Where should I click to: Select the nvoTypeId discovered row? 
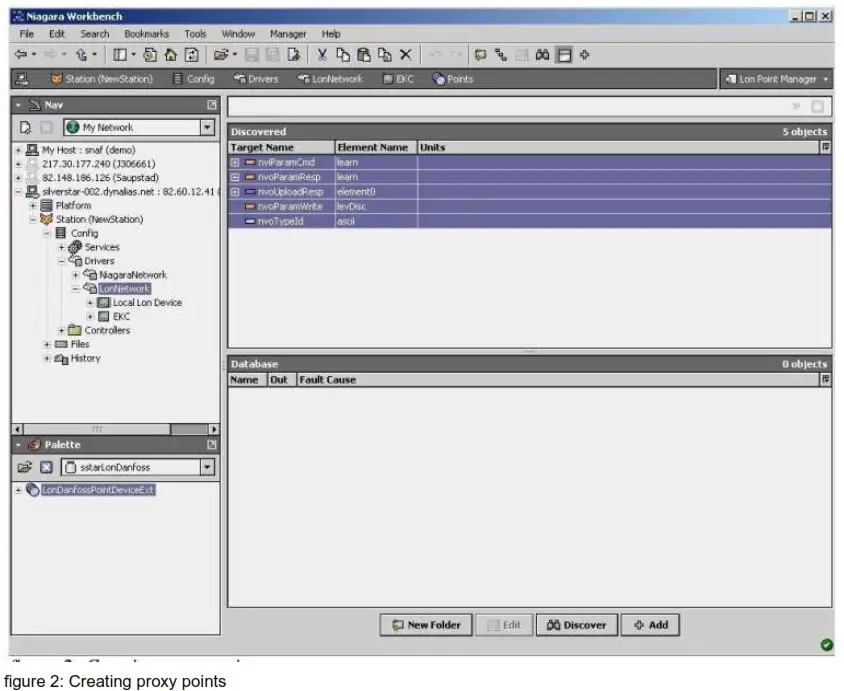pos(279,221)
